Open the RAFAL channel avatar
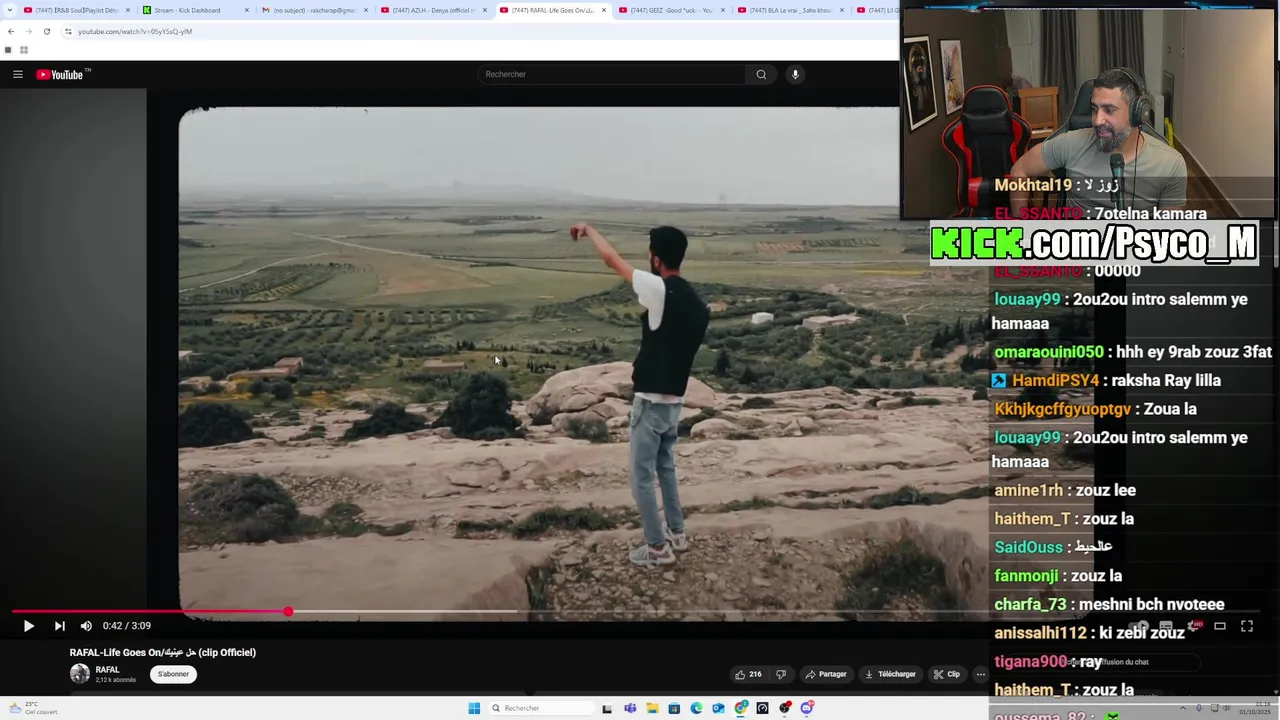 click(x=80, y=674)
